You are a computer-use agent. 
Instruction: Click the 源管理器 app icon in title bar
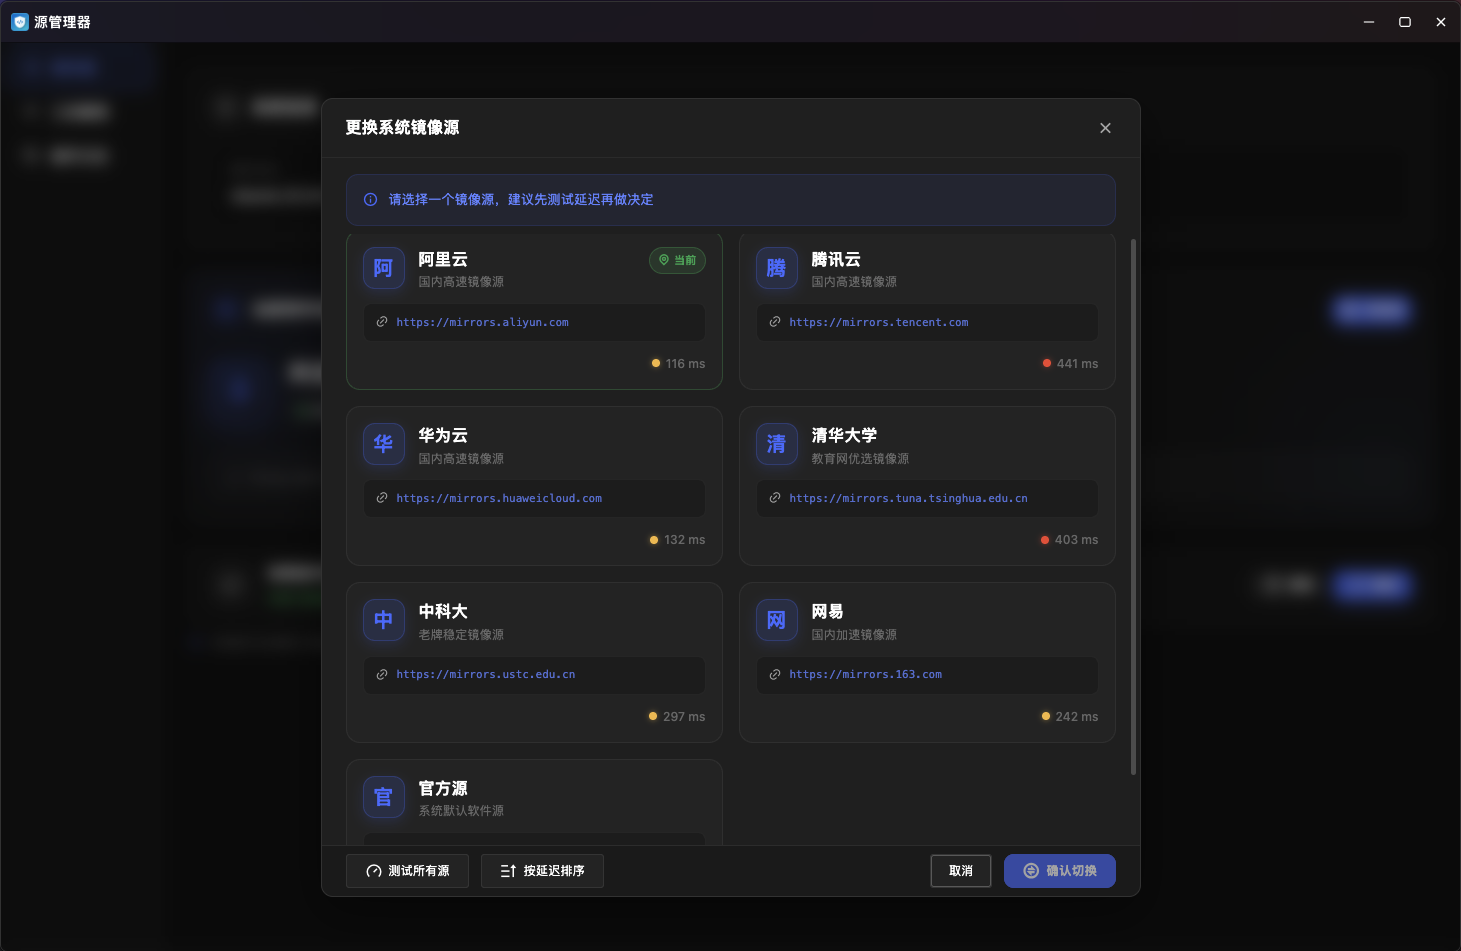(x=19, y=21)
